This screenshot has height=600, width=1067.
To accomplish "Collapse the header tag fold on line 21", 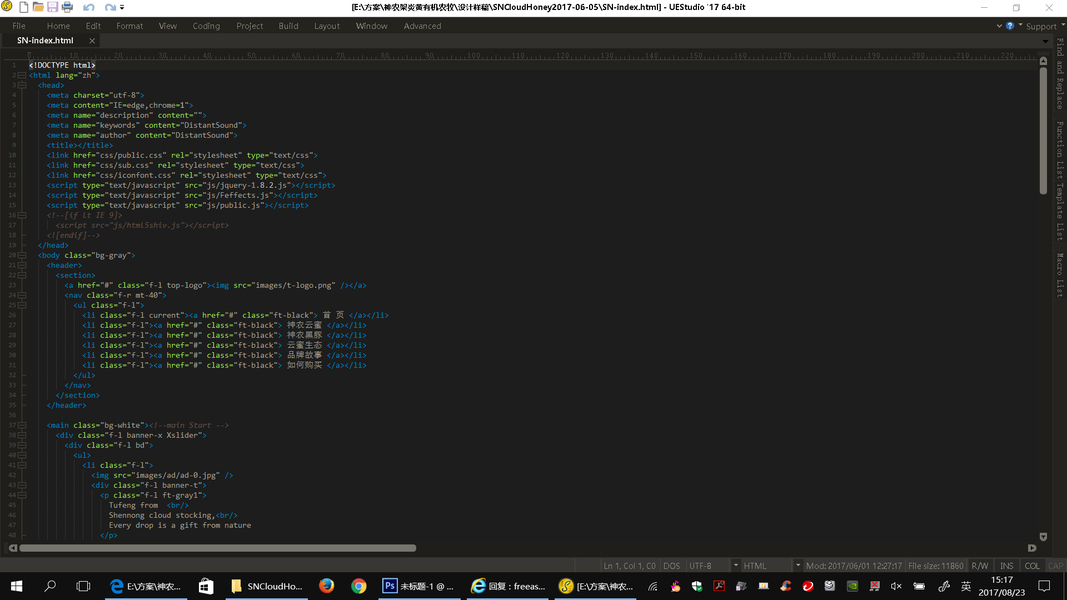I will point(22,265).
